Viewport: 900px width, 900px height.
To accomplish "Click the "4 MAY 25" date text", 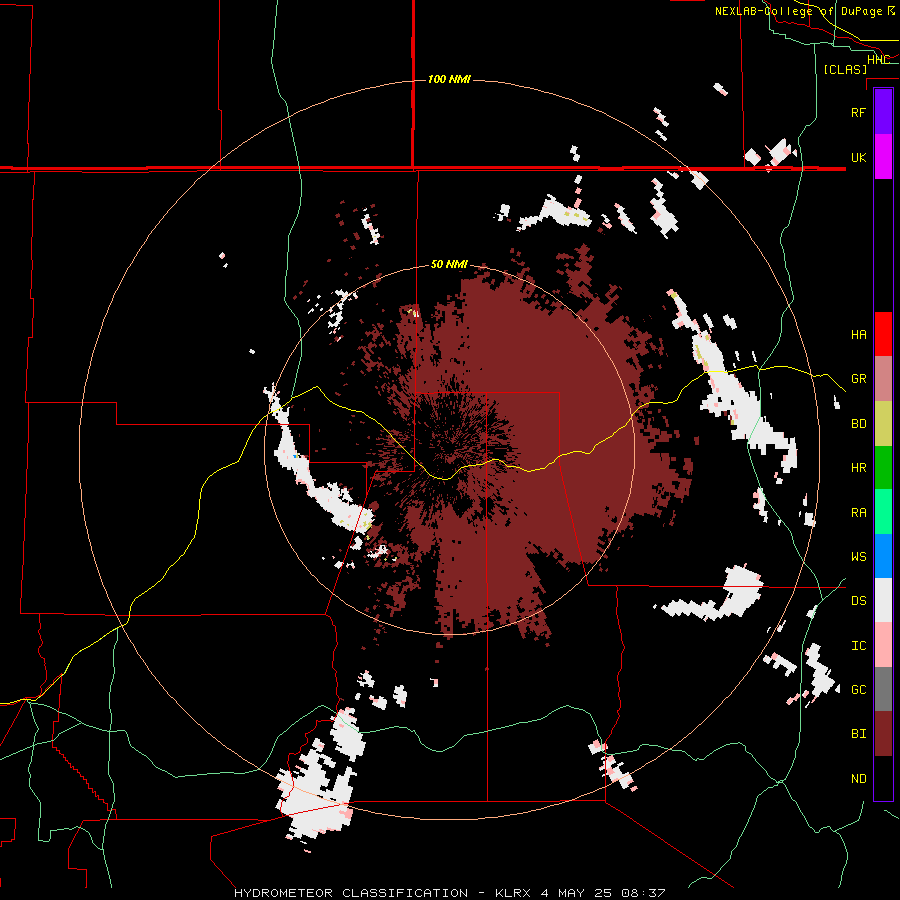I will pyautogui.click(x=578, y=893).
